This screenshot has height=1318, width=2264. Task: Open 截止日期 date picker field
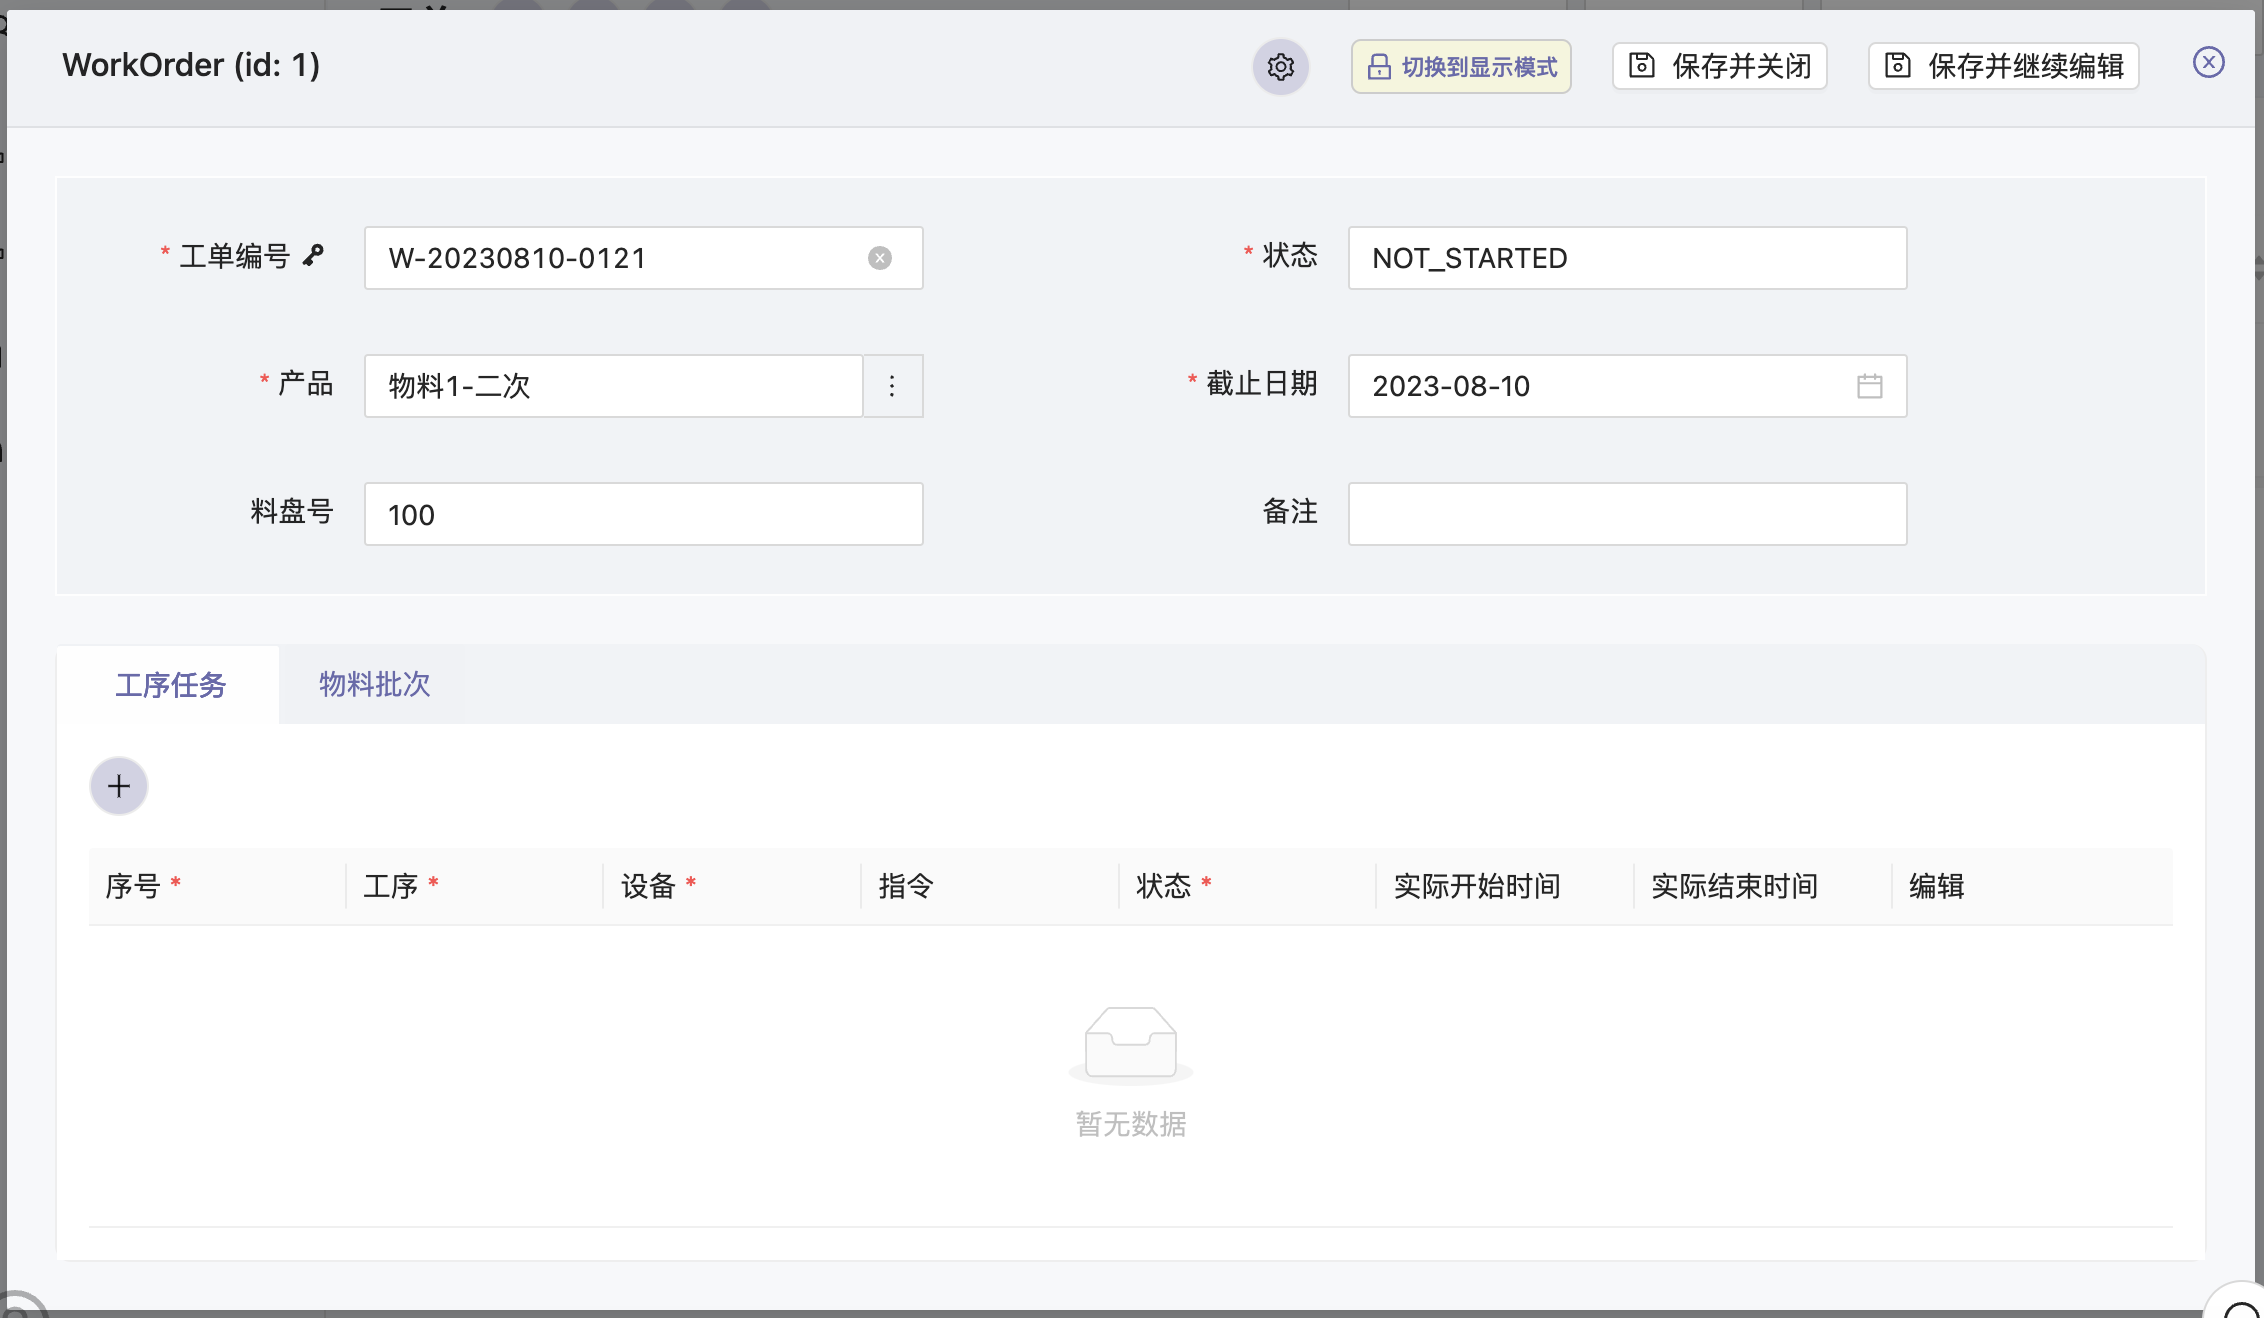1600,386
